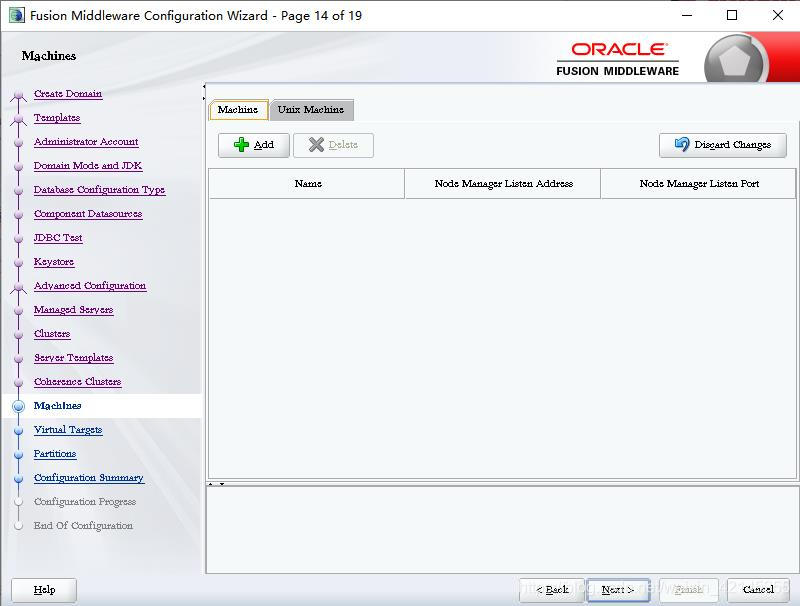This screenshot has height=606, width=800.
Task: Open Coherence Clusters step
Action: [x=78, y=382]
